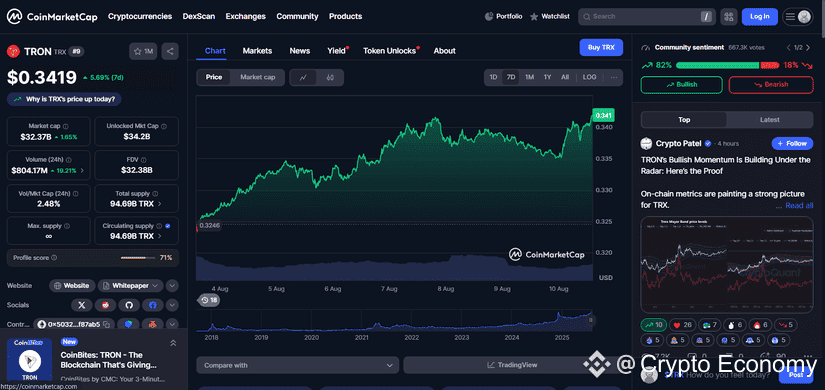The image size is (825, 390).
Task: Expand more website links chevron
Action: pyautogui.click(x=172, y=286)
